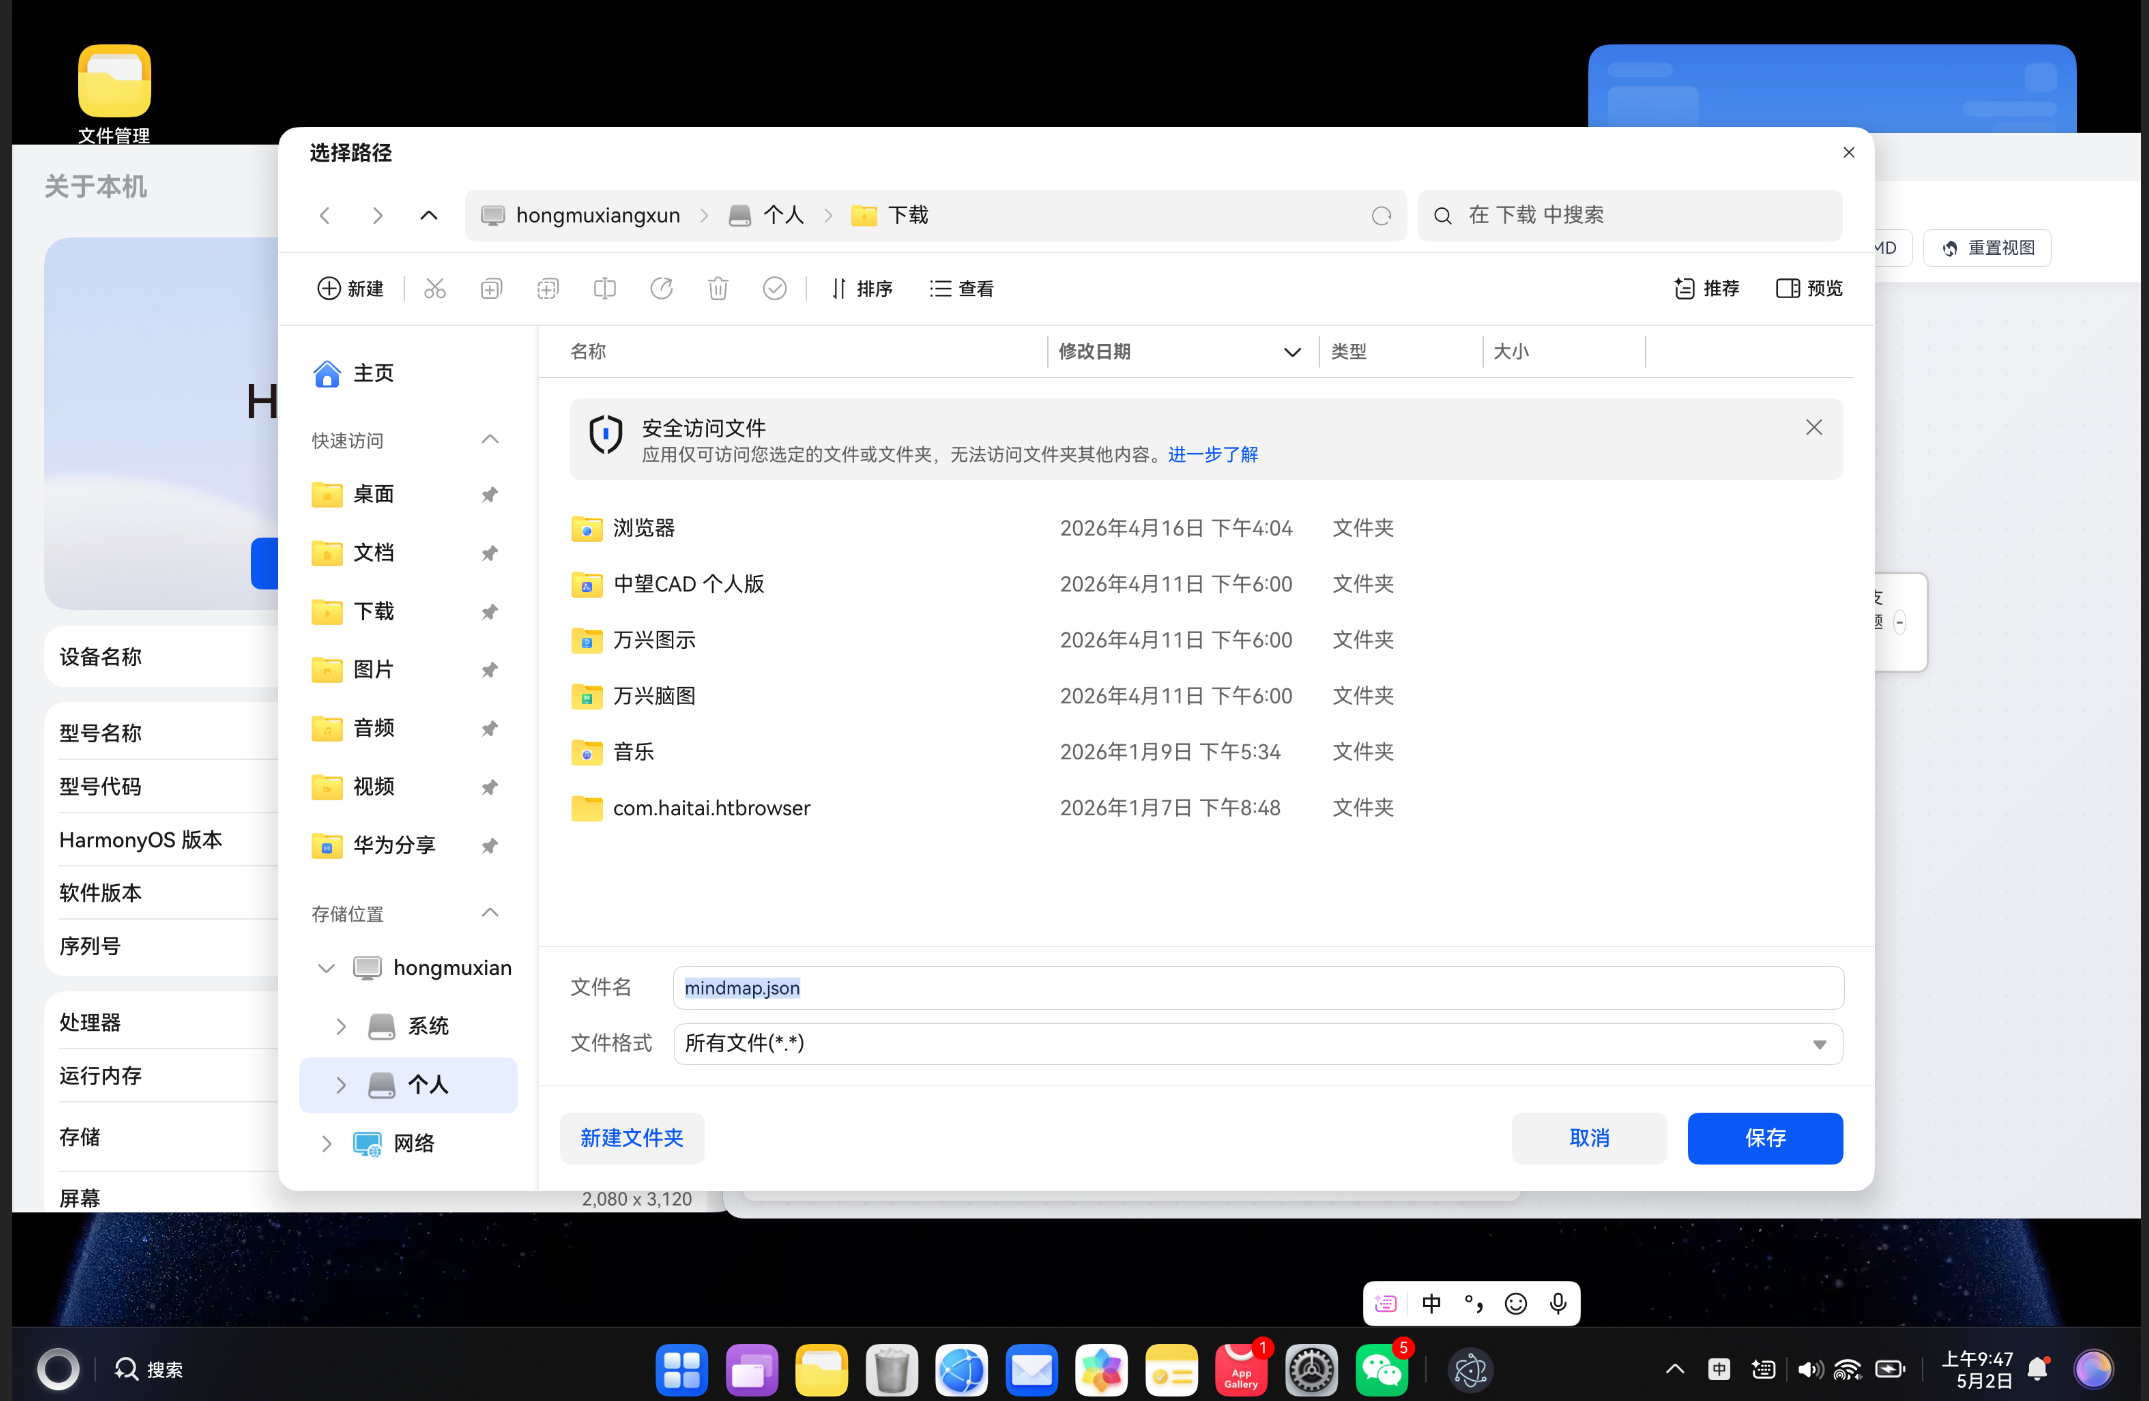Open the 进一步了解 link
Screen dimensions: 2149x1401
tap(1213, 455)
